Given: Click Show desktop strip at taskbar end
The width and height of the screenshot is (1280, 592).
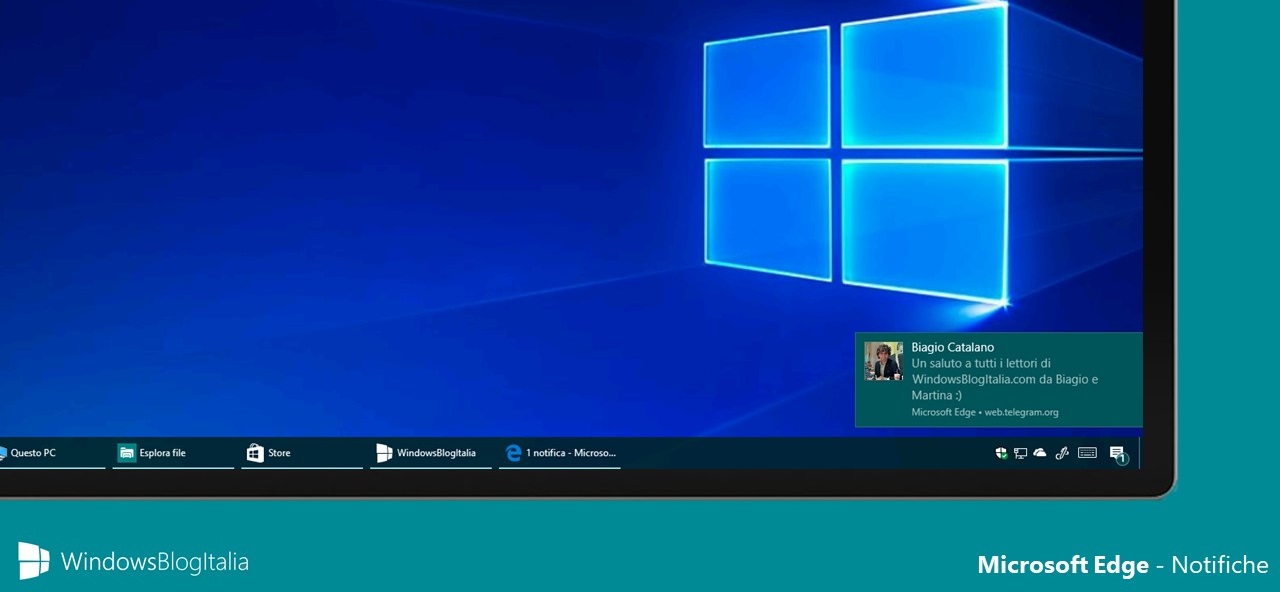Looking at the screenshot, I should tap(1139, 453).
